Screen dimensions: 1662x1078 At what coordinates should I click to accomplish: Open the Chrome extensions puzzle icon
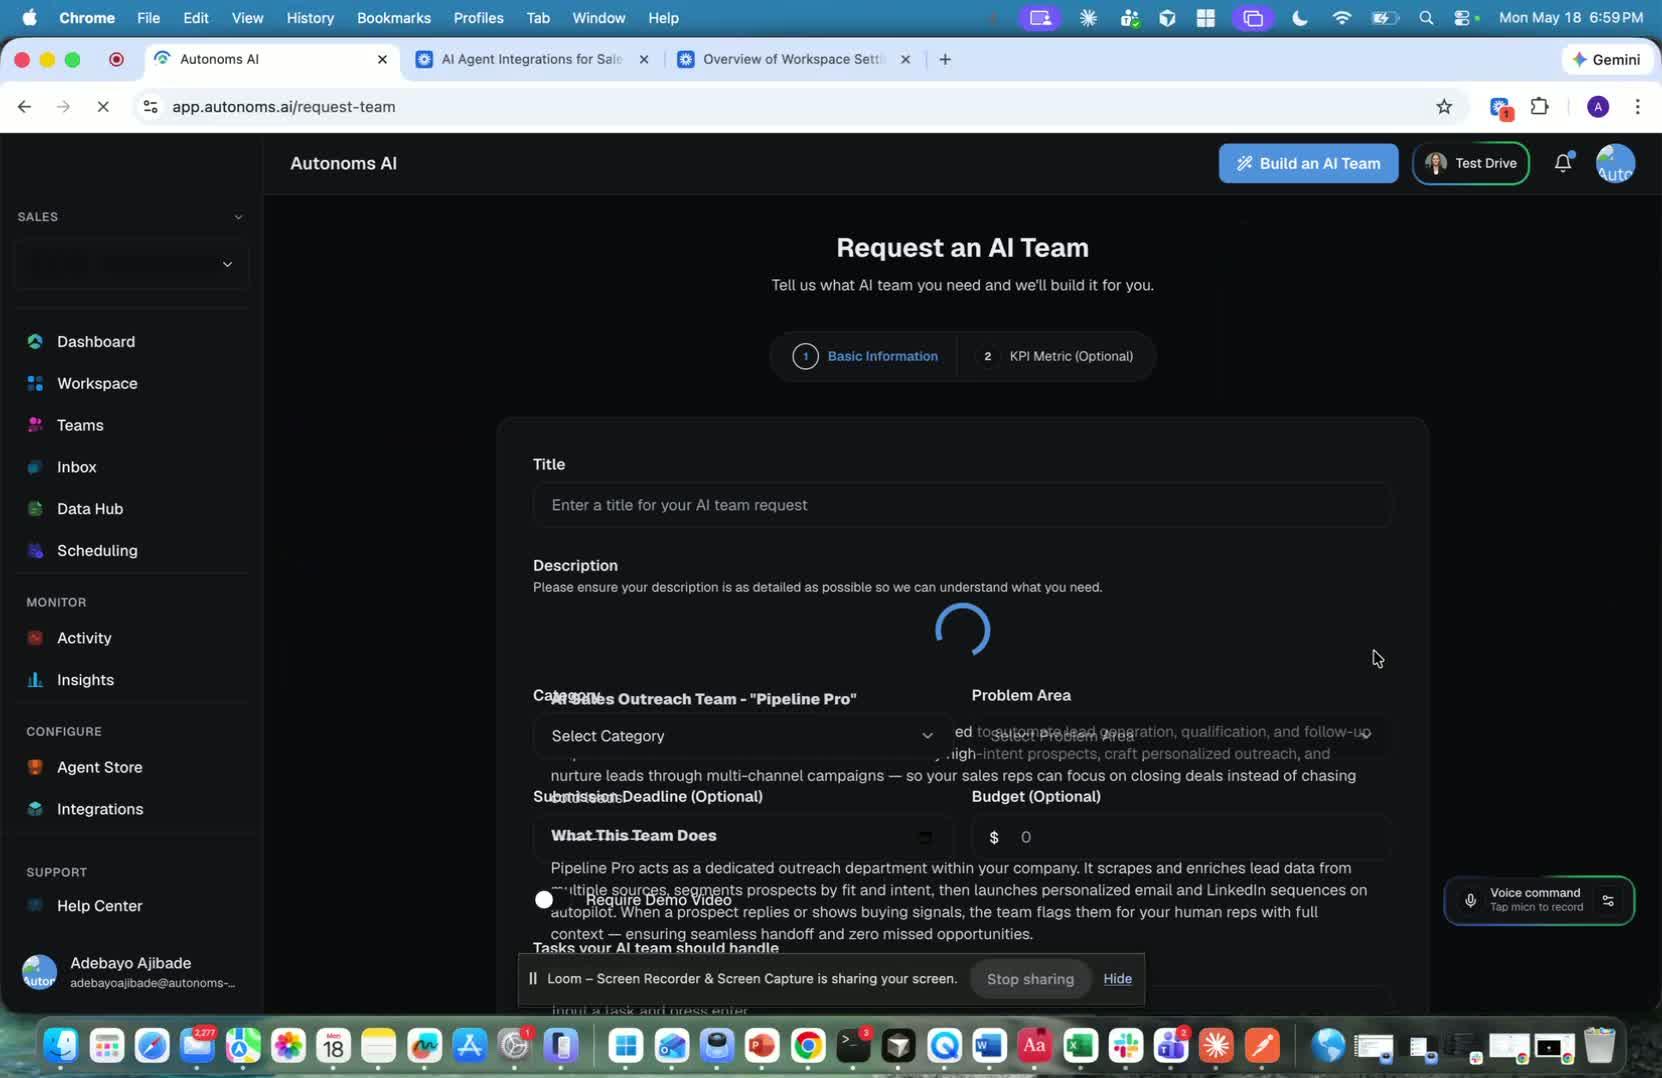click(1540, 107)
